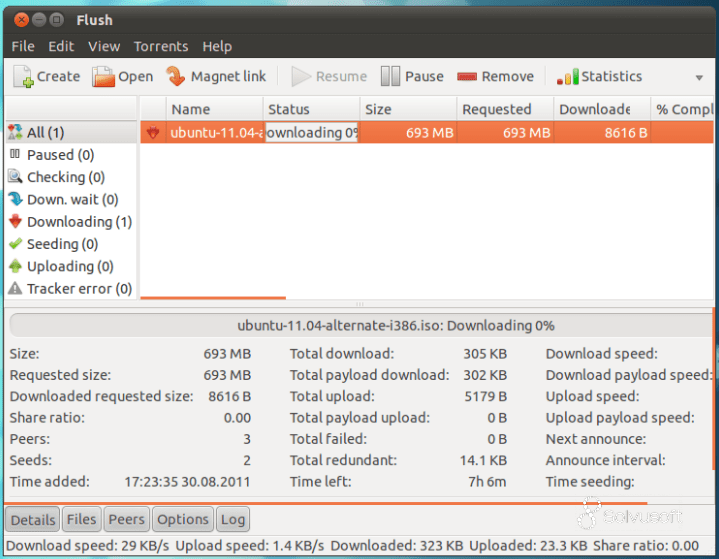The image size is (719, 559).
Task: Select the Downloading (1) category label
Action: tap(79, 222)
